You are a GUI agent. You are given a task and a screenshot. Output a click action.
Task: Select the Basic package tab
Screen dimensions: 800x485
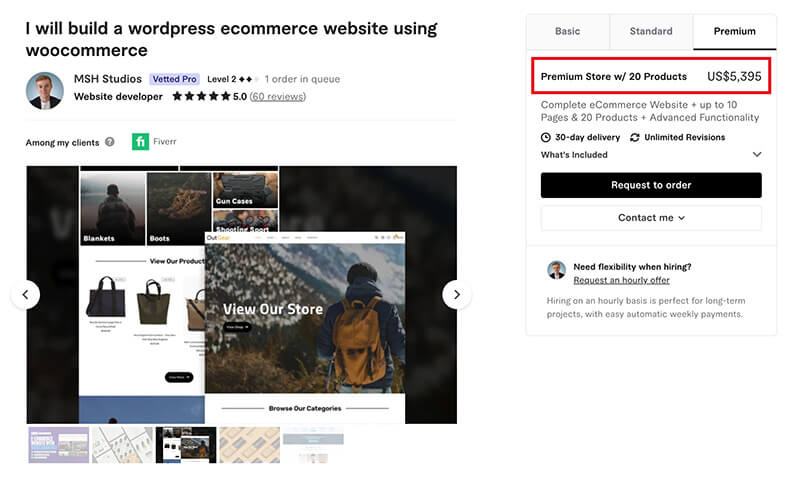(x=568, y=32)
